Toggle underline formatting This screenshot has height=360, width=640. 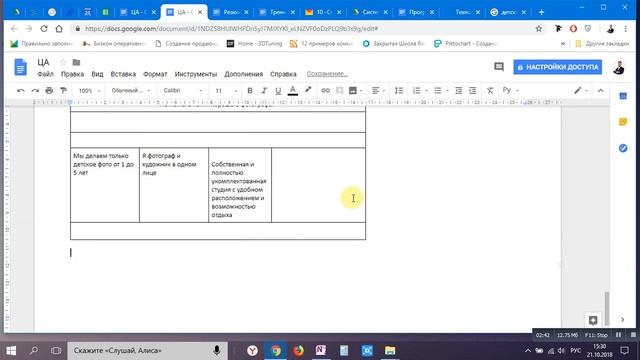[x=278, y=91]
